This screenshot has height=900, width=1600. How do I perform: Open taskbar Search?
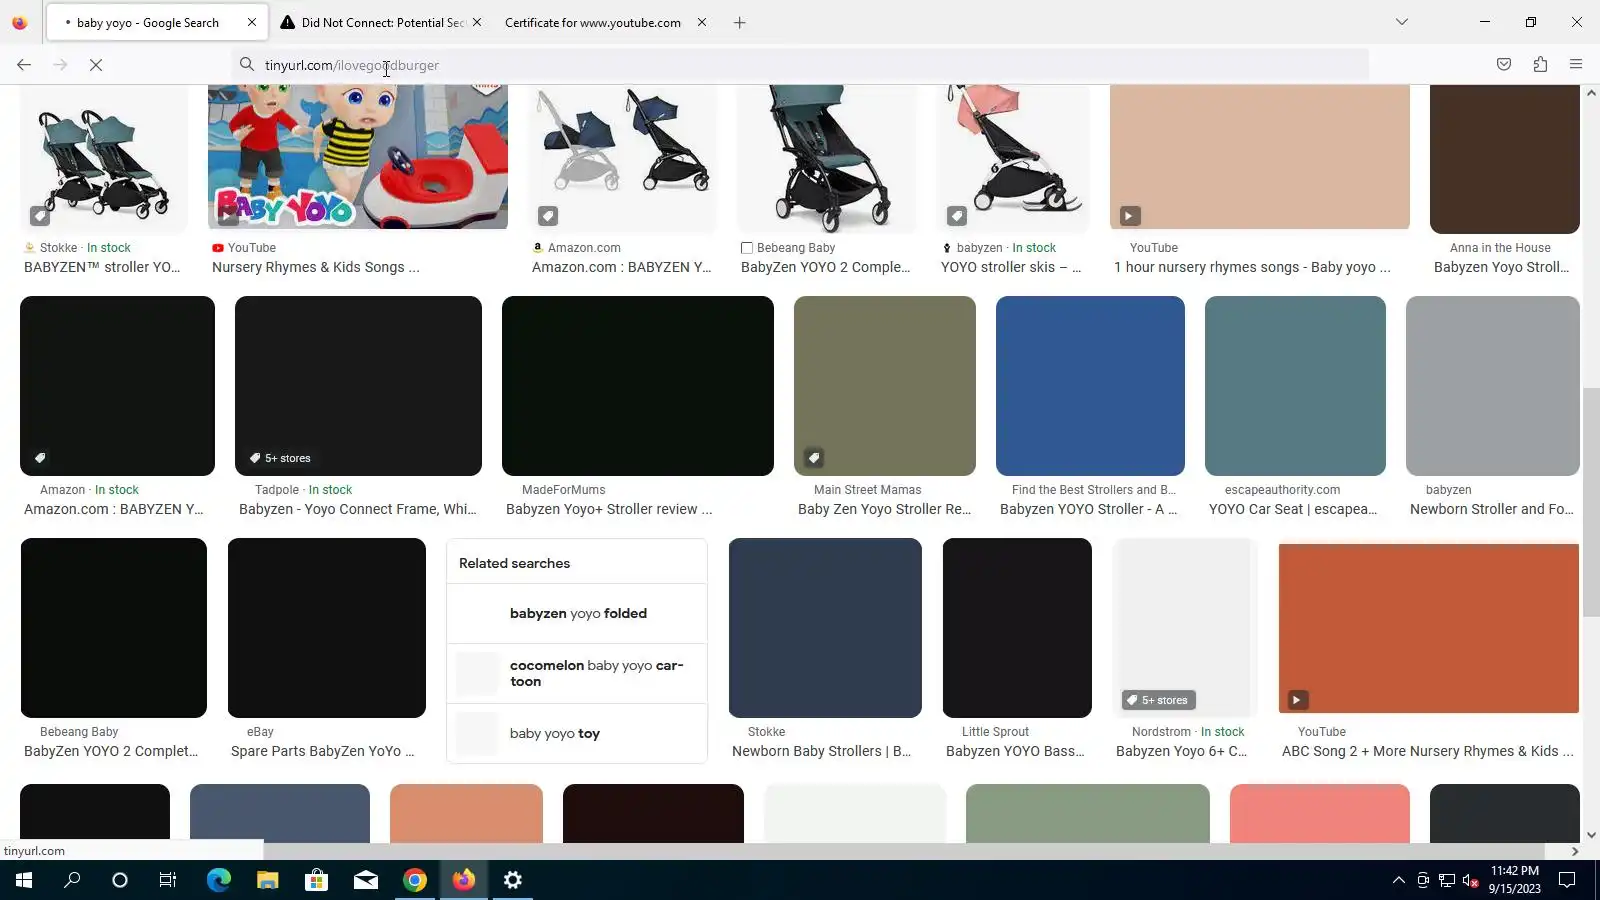(x=72, y=880)
